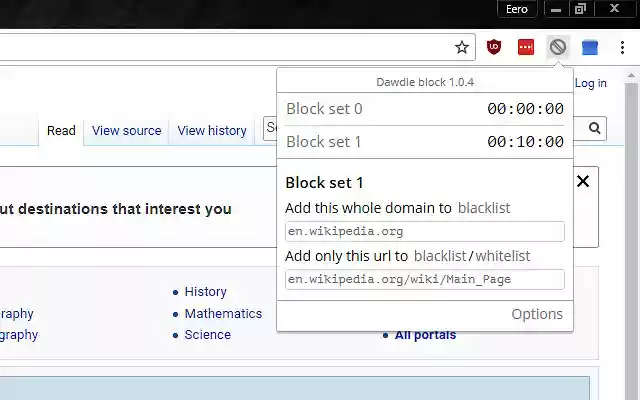The height and width of the screenshot is (400, 640).
Task: Click the scrollbar up arrow
Action: click(631, 76)
